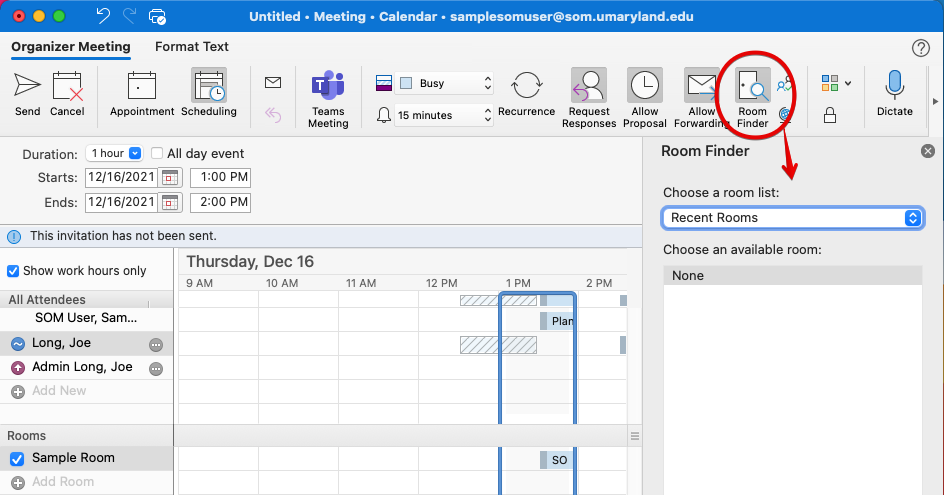Image resolution: width=944 pixels, height=495 pixels.
Task: Close the Room Finder panel
Action: pos(928,151)
